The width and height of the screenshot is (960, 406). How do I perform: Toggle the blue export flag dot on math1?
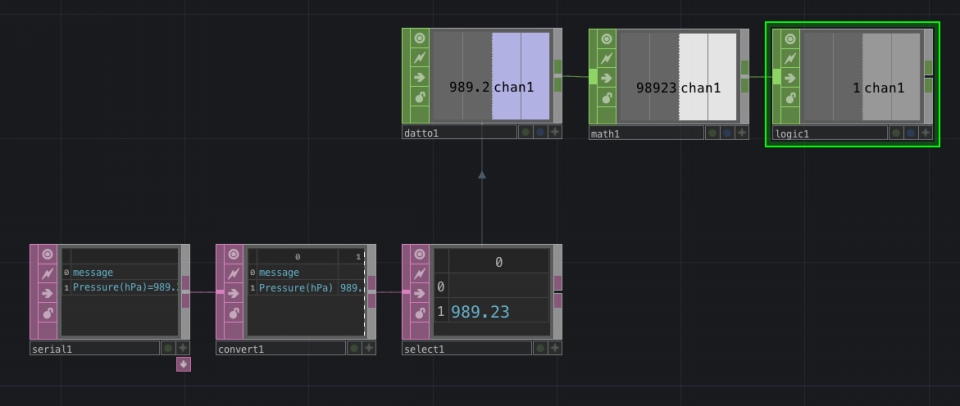(x=727, y=132)
